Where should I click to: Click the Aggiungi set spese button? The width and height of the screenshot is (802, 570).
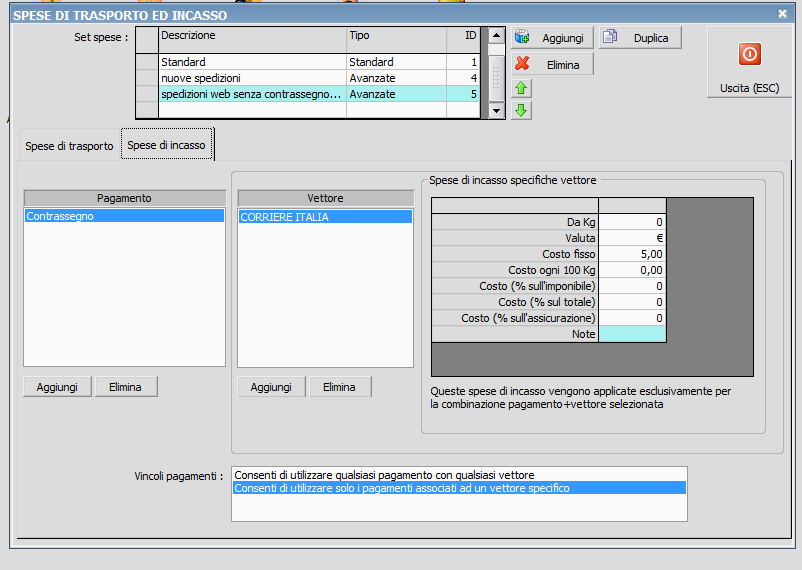tap(552, 38)
